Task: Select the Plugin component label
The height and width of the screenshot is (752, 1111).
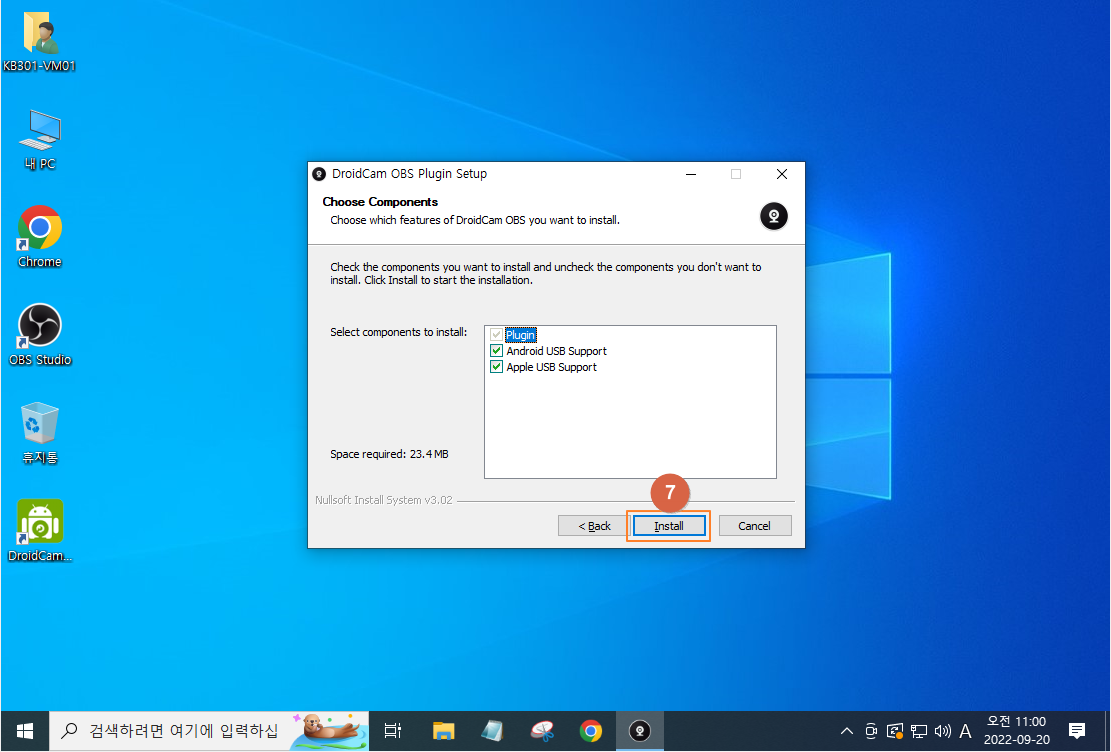Action: 521,335
